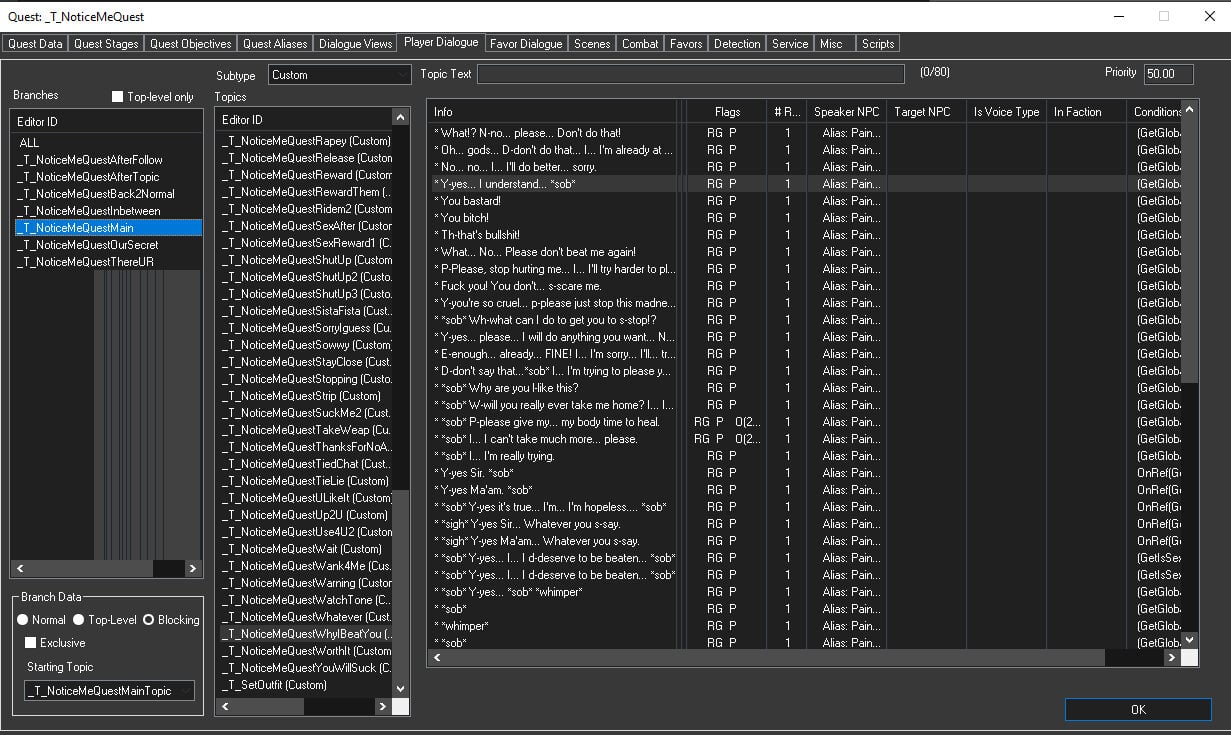
Task: Click Topics list scroll down arrow
Action: [401, 689]
